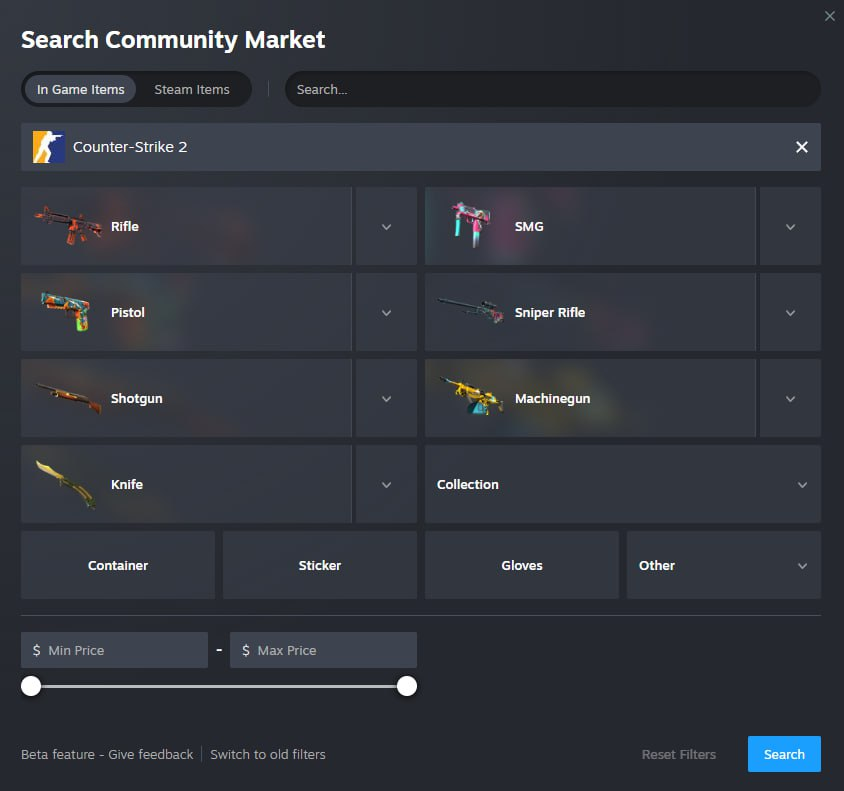This screenshot has width=844, height=791.
Task: Open the Collection dropdown
Action: (x=623, y=484)
